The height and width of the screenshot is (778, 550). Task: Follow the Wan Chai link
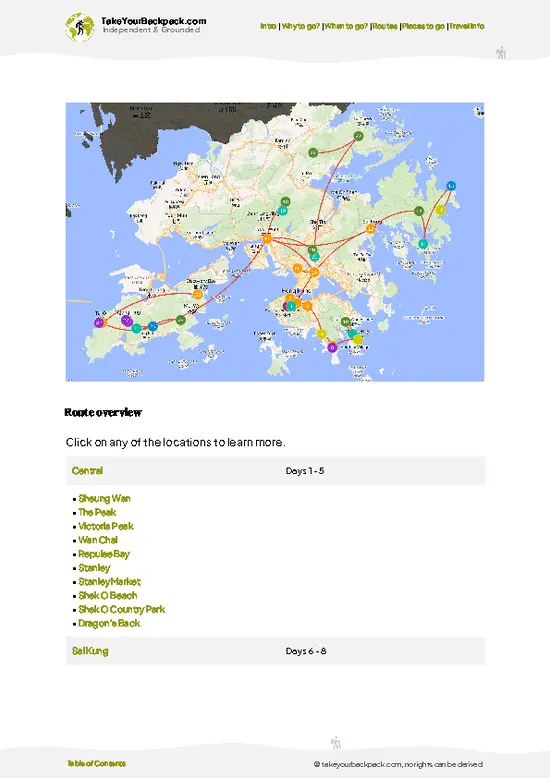click(x=98, y=540)
